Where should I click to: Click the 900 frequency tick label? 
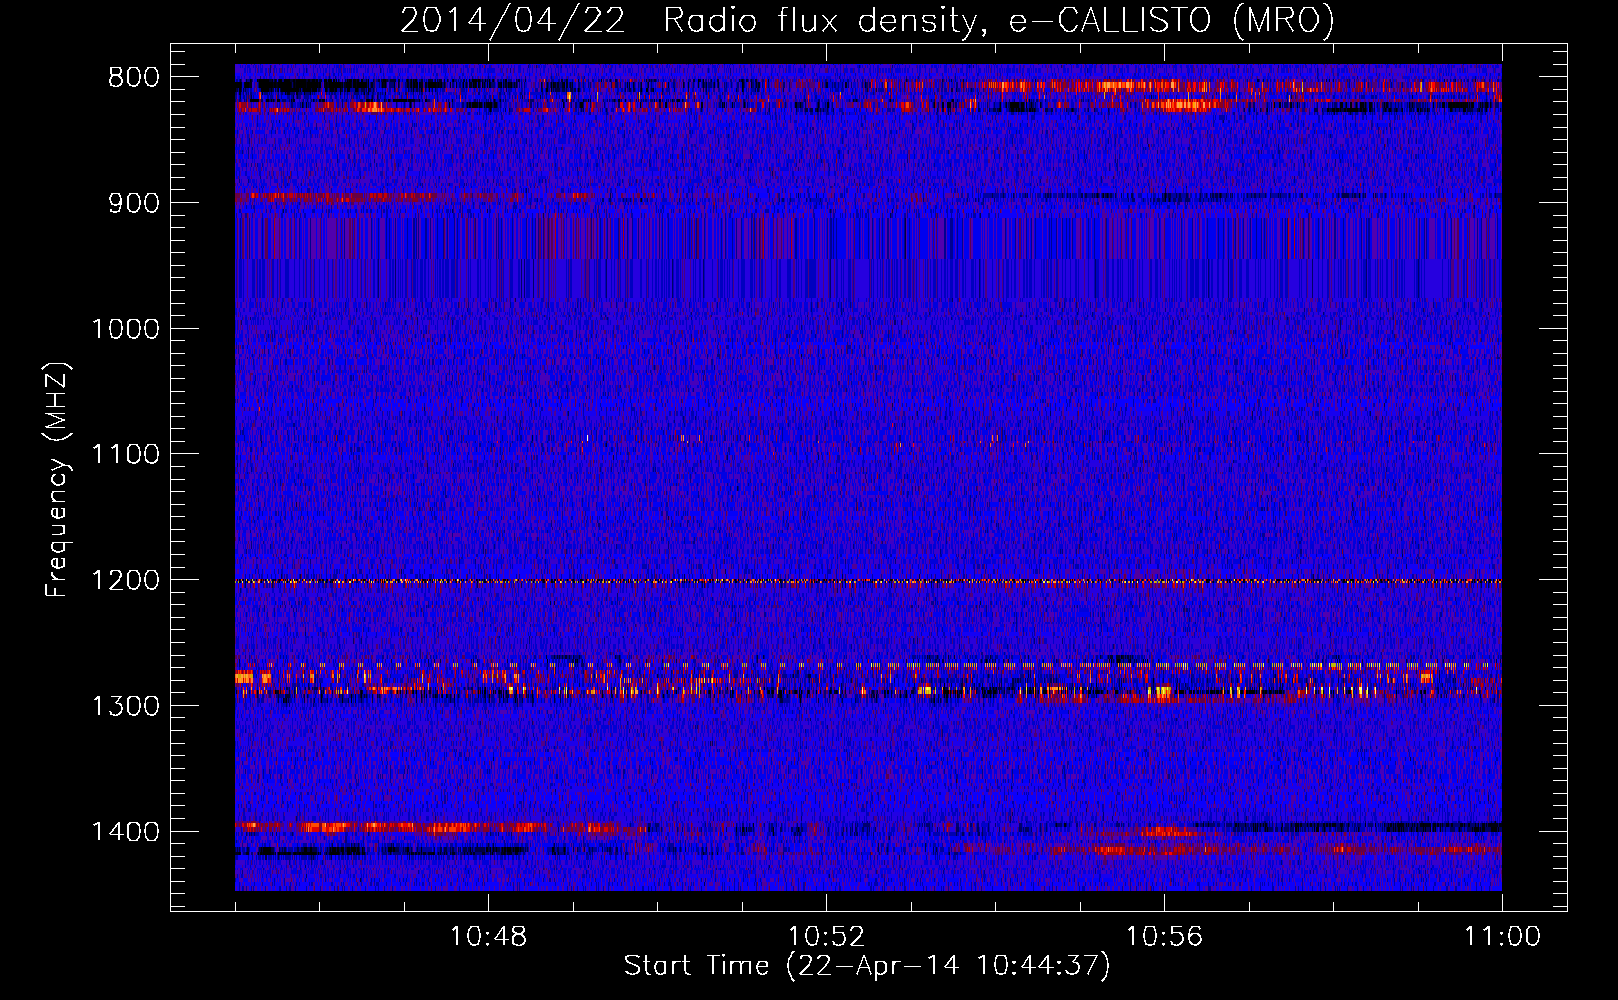(x=133, y=203)
